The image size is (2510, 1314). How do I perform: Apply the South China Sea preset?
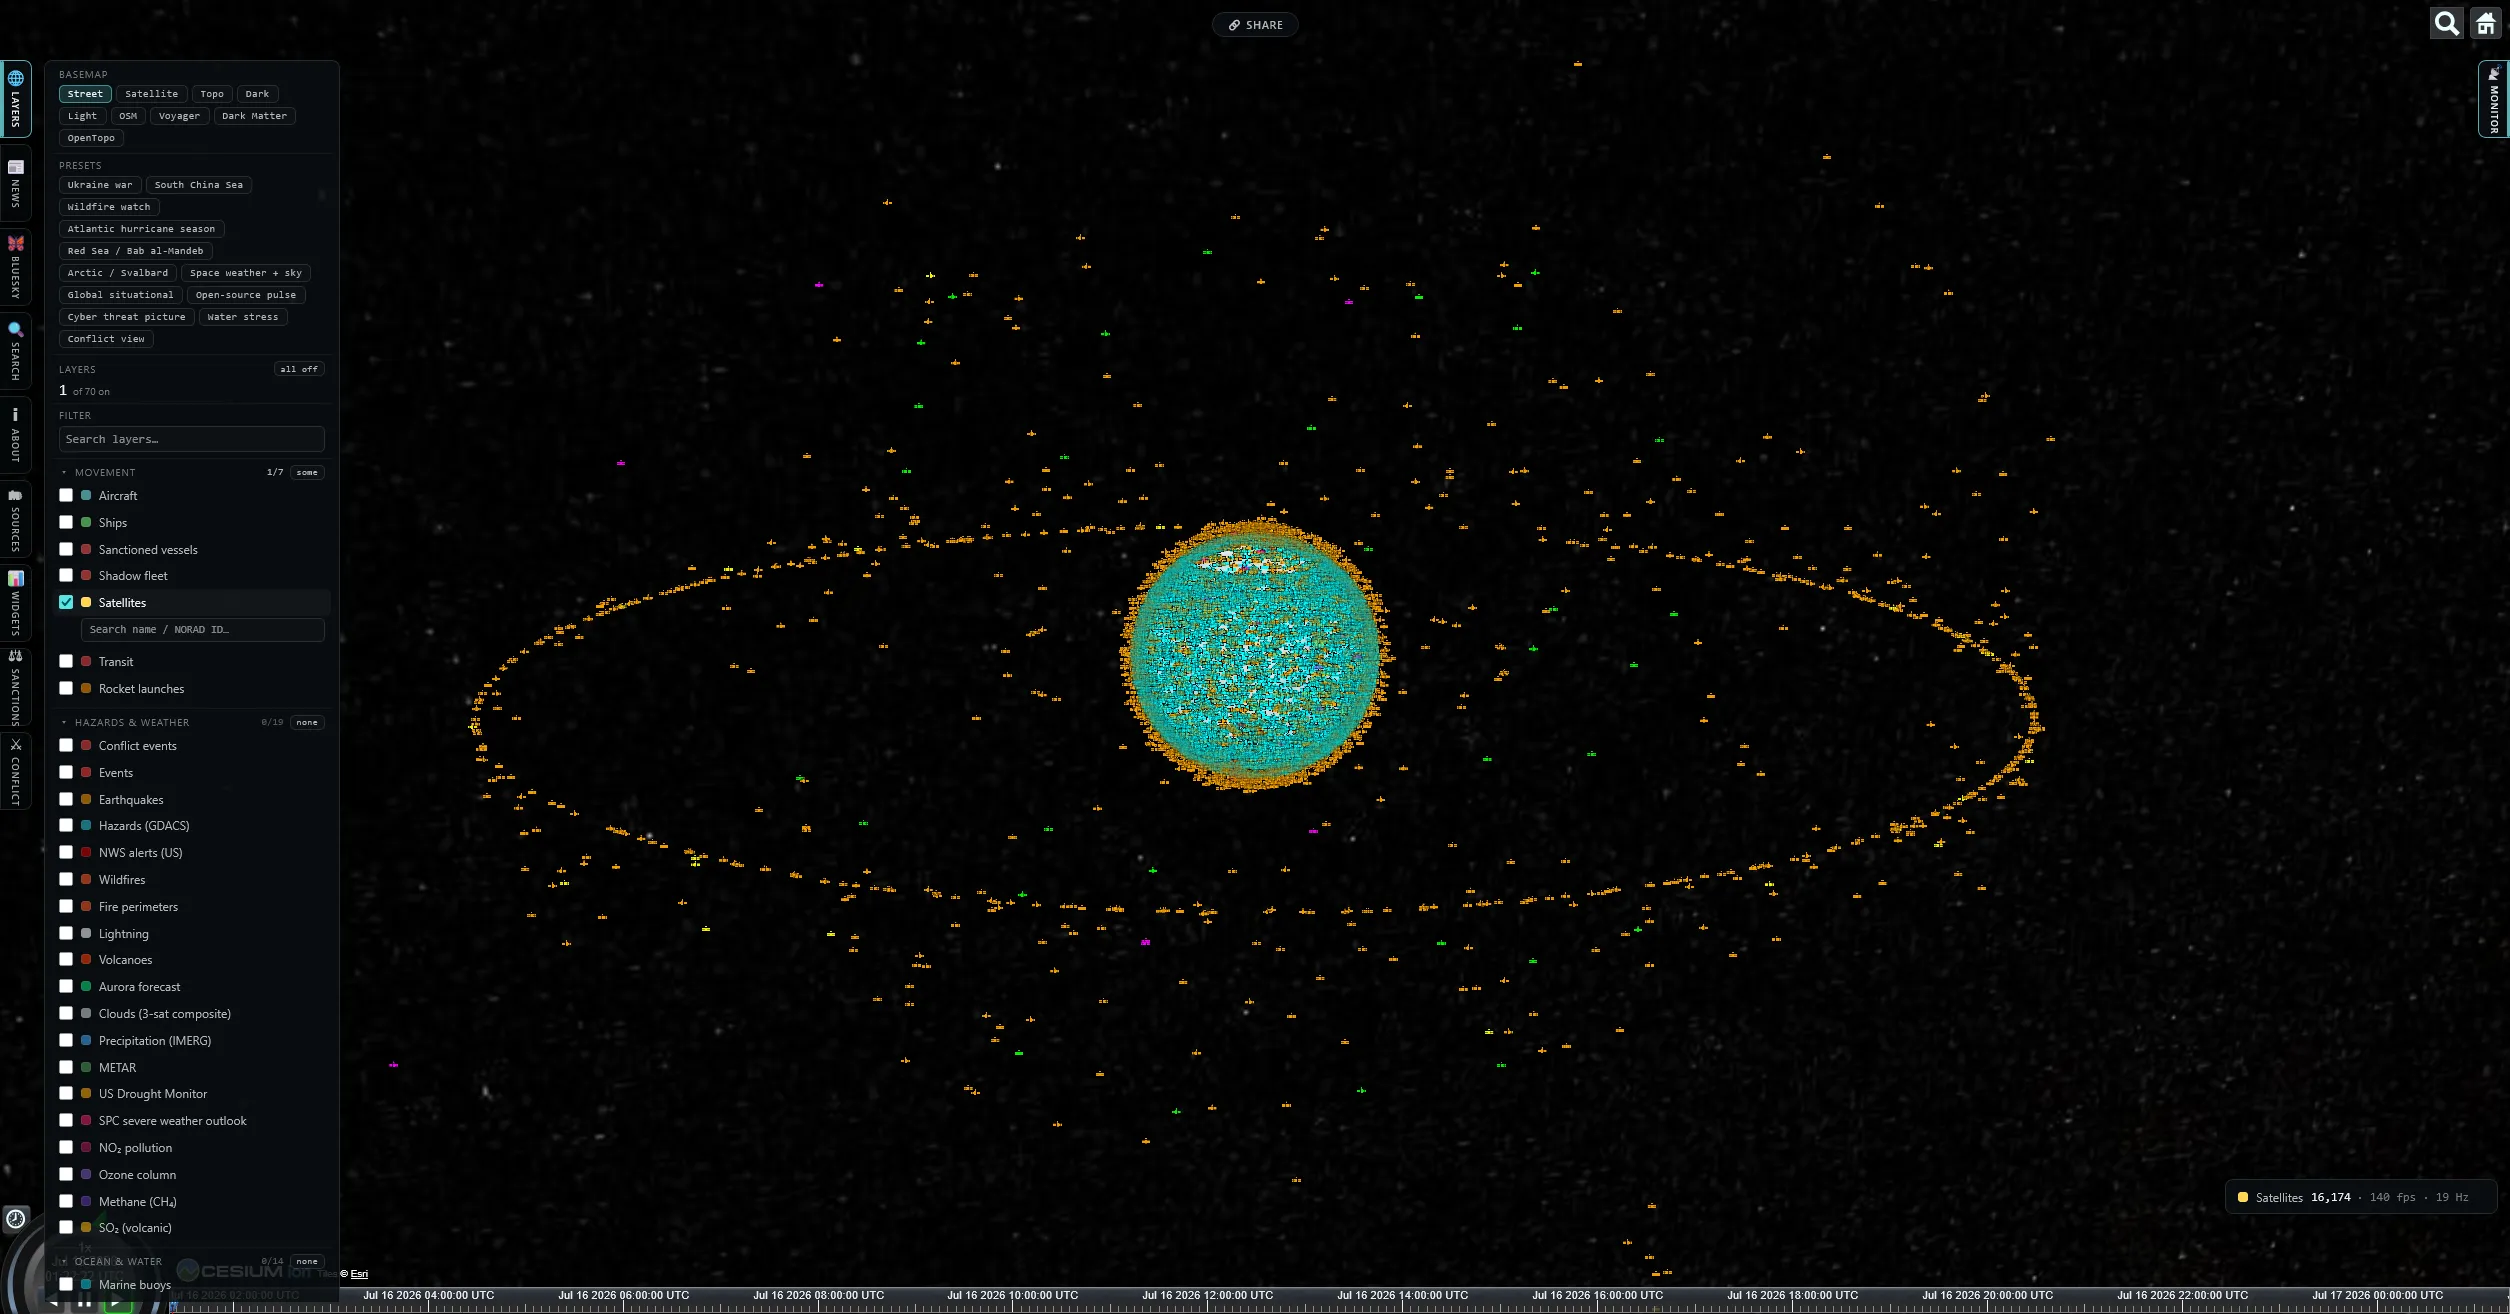tap(198, 185)
